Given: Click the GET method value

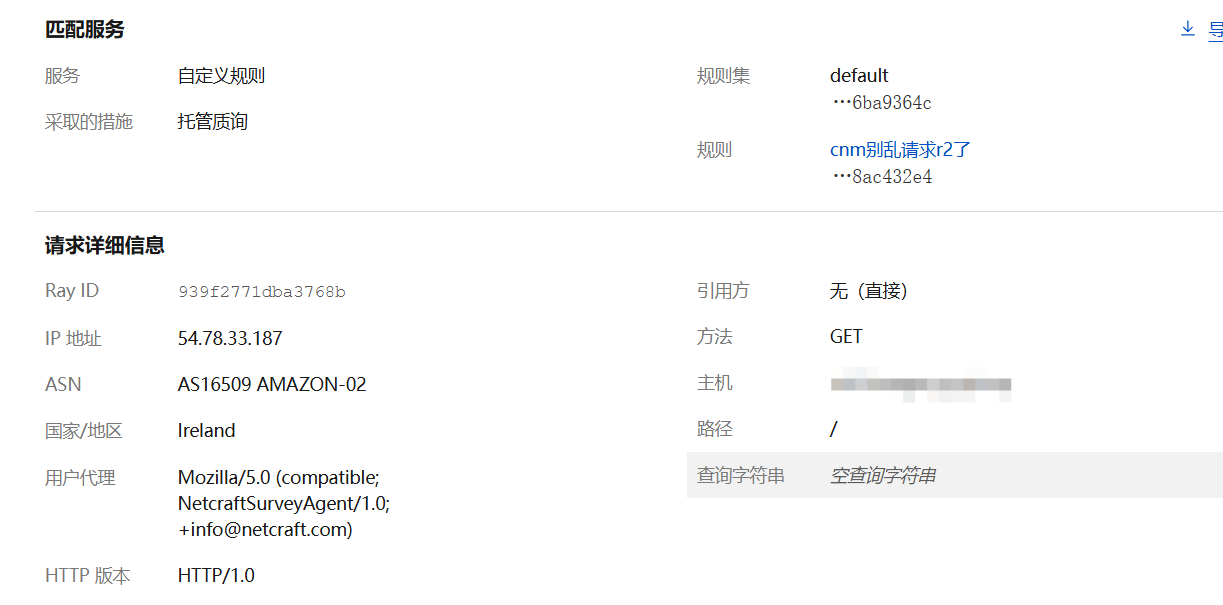Looking at the screenshot, I should pos(846,337).
